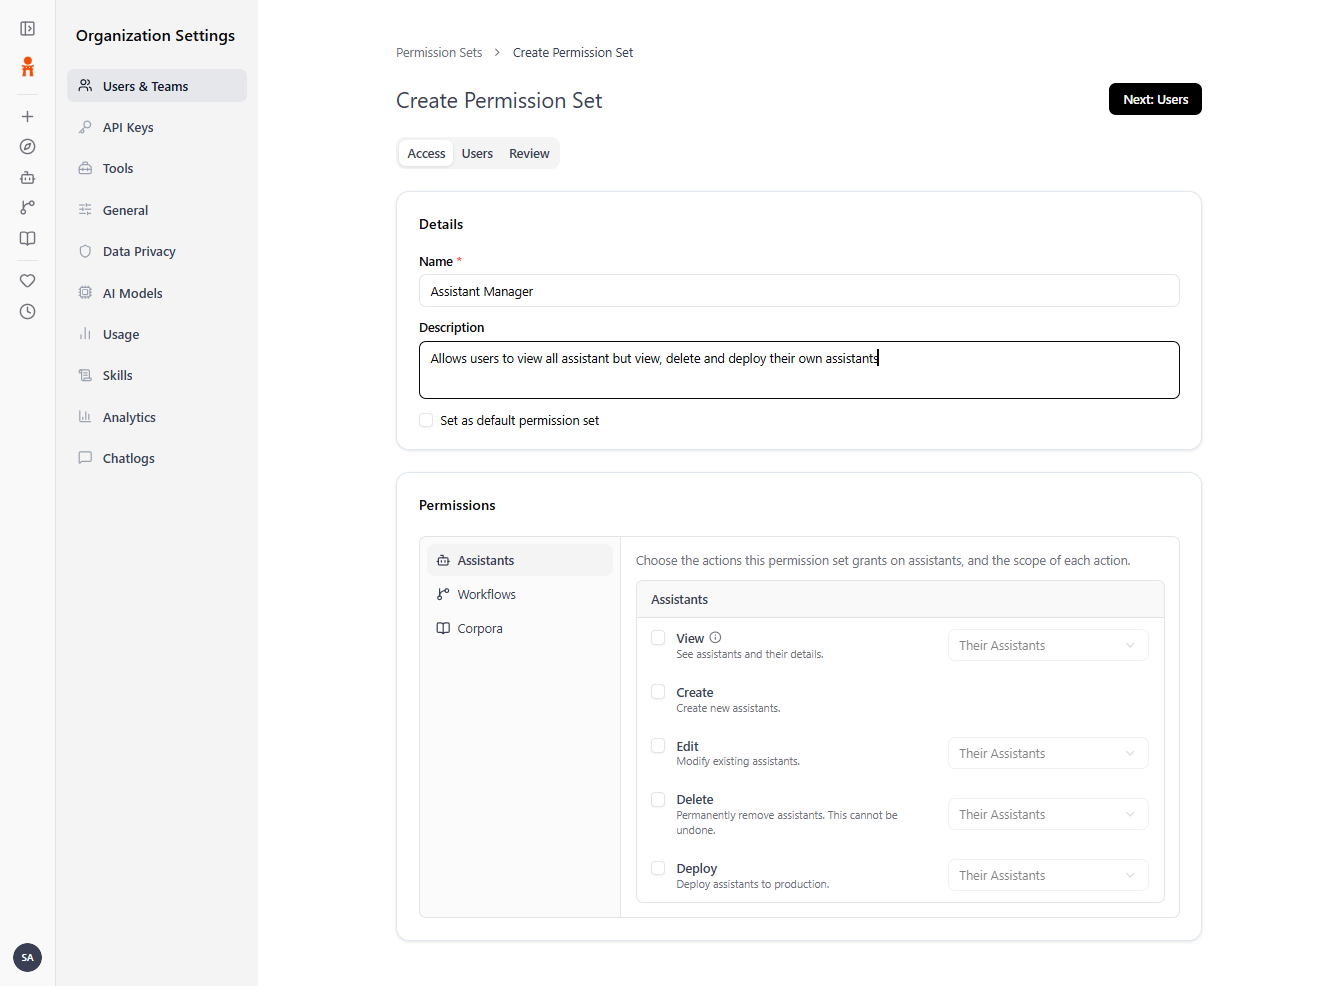
Task: Switch to the Review tab
Action: pos(529,153)
